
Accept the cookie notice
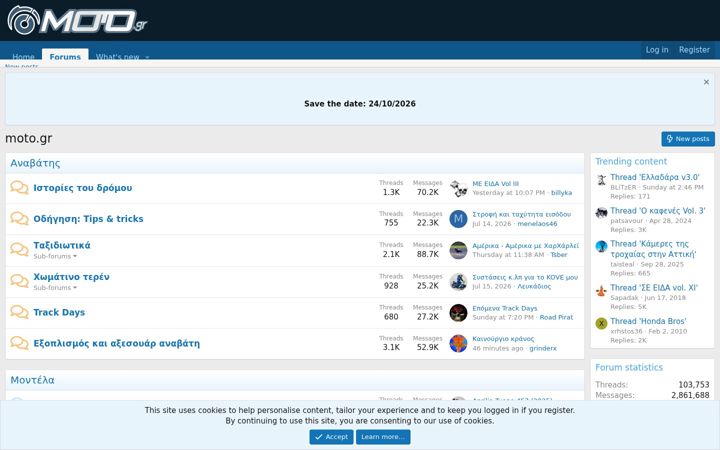tap(331, 437)
